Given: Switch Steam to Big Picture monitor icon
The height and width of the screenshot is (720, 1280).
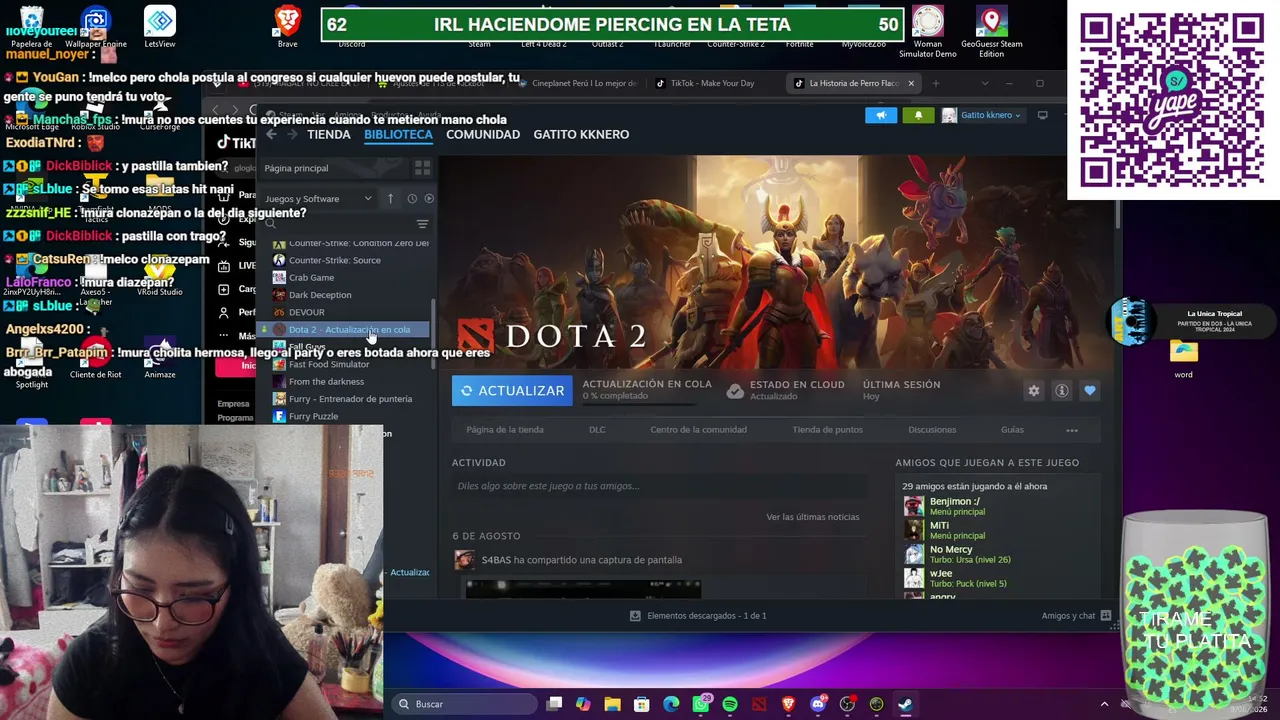Looking at the screenshot, I should [x=1042, y=115].
